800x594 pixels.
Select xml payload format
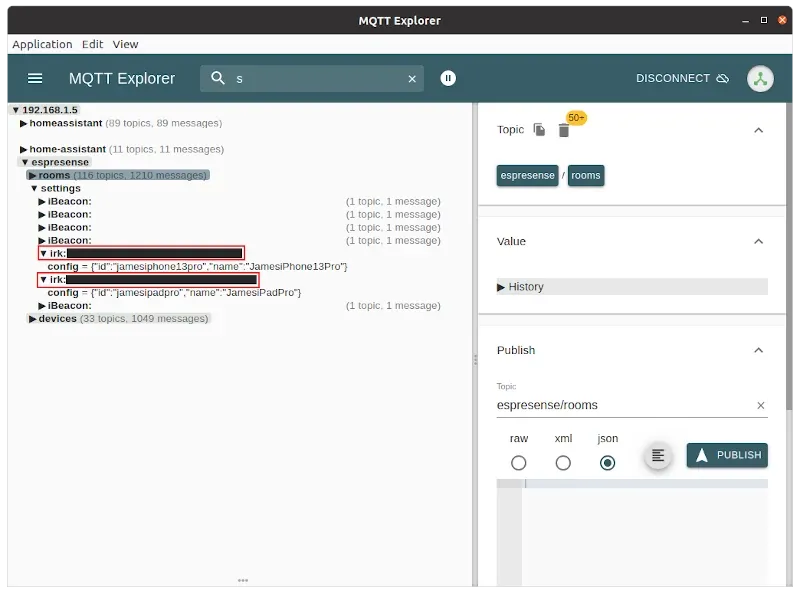point(563,463)
